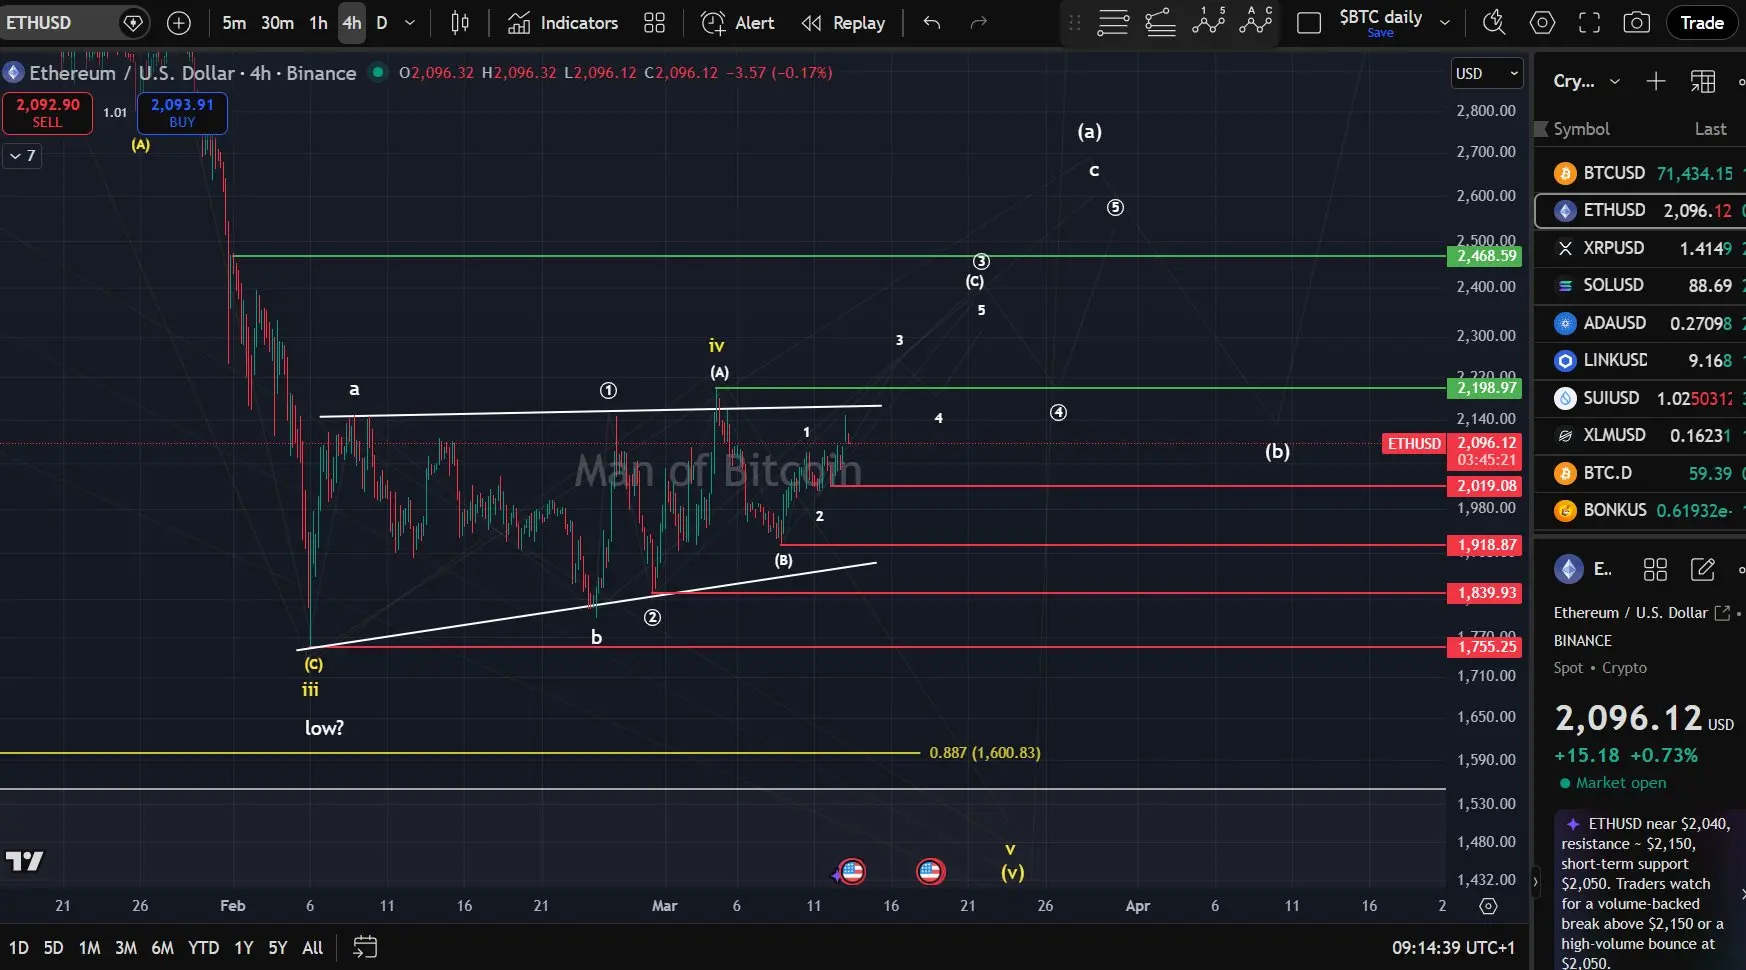Open the symbol note edit icon

(1702, 570)
